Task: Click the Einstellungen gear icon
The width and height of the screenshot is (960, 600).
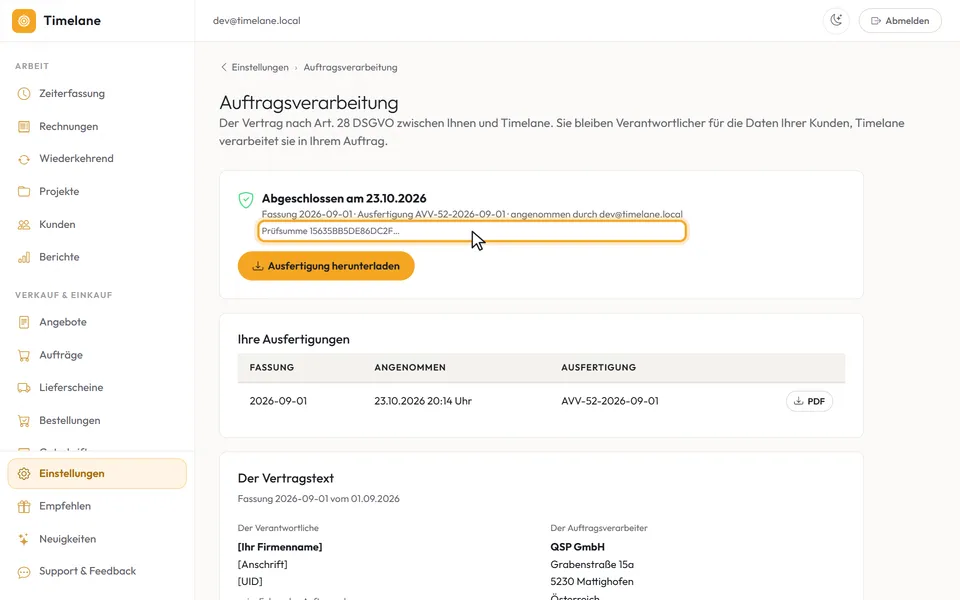Action: (24, 474)
